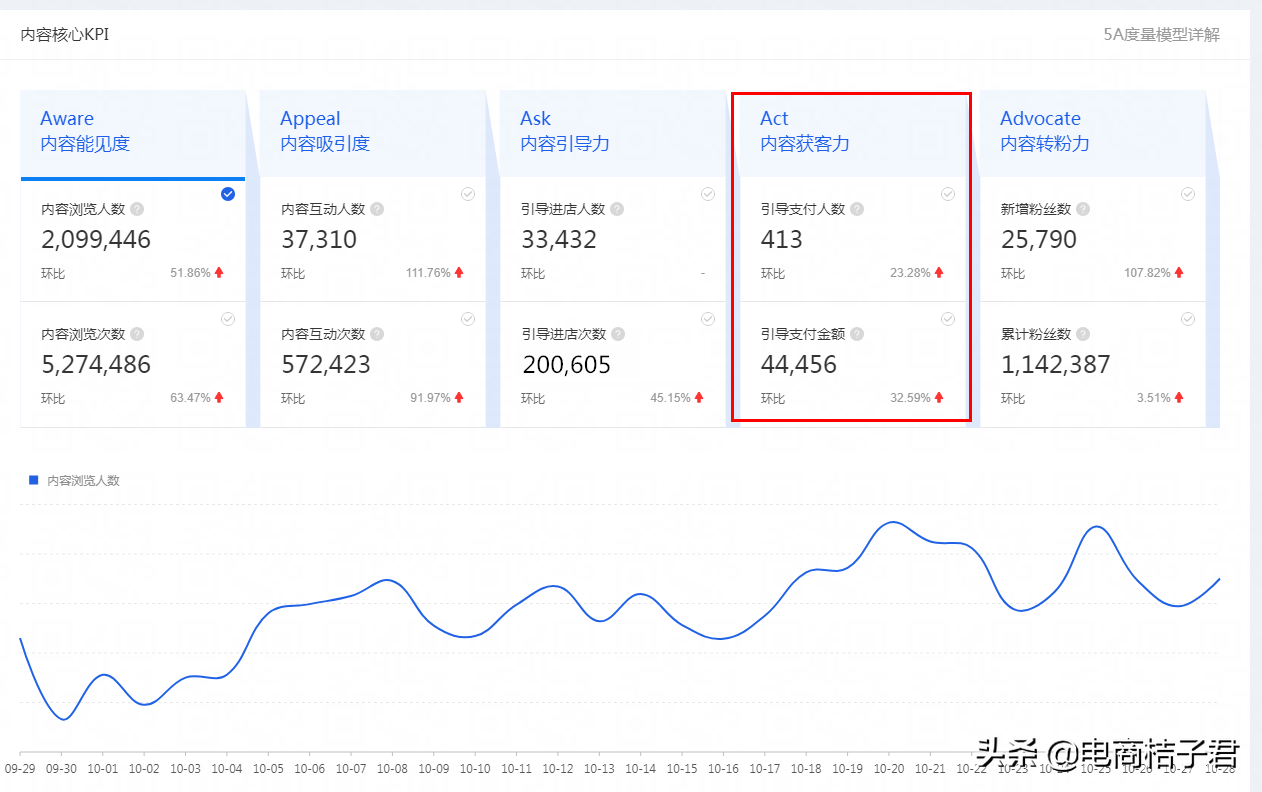Deselect the checked circle on 内容浏览人数
1262x792 pixels.
tap(228, 194)
